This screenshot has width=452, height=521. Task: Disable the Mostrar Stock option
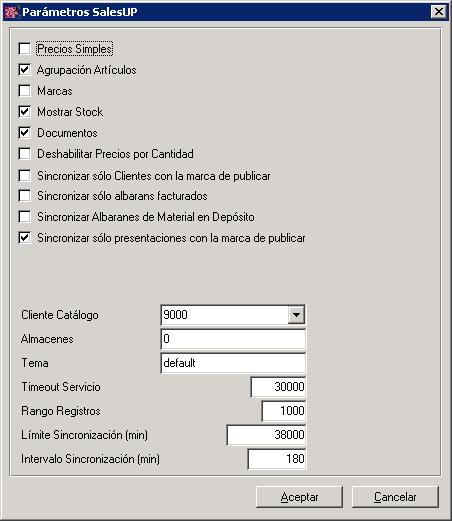25,112
